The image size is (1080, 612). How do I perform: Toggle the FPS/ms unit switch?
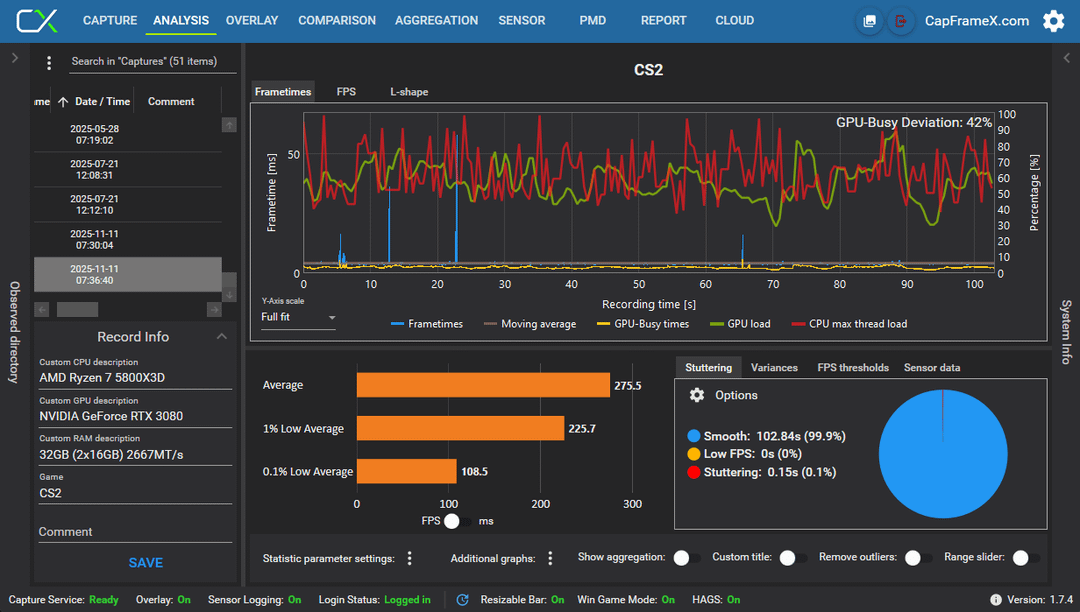(457, 521)
